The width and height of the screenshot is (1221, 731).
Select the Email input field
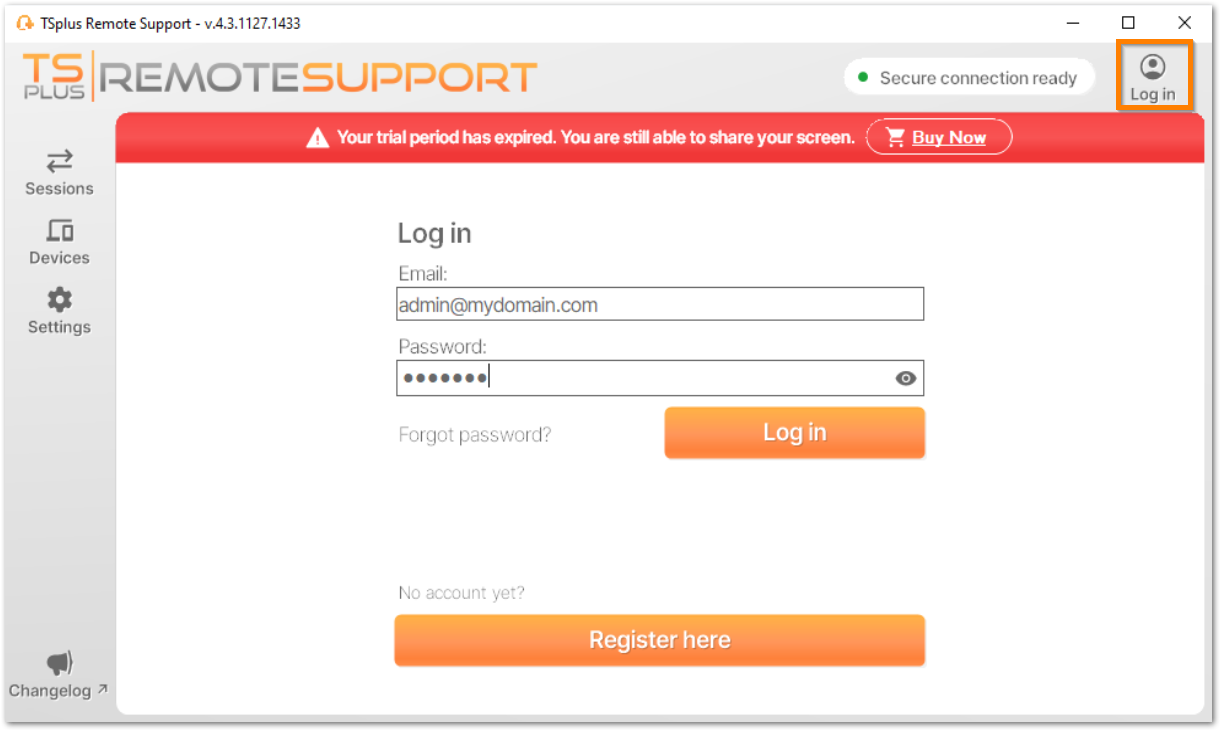coord(659,304)
